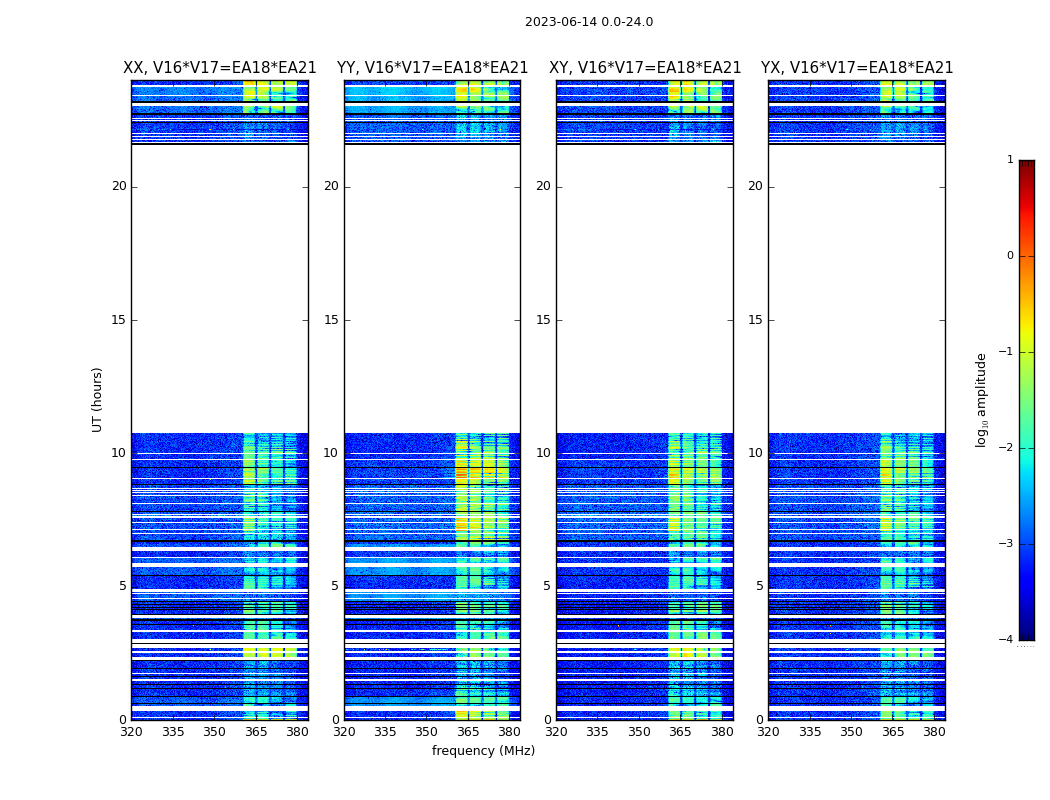Click the frequency (MHz) axis label
The image size is (1050, 800).
483,751
